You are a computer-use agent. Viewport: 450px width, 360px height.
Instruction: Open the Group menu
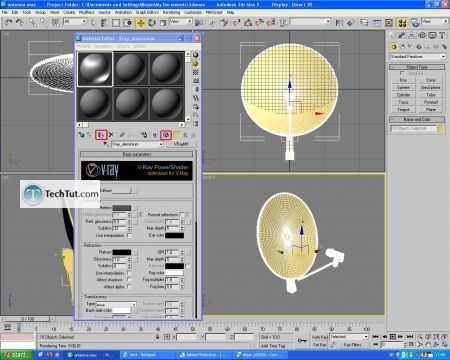(40, 12)
